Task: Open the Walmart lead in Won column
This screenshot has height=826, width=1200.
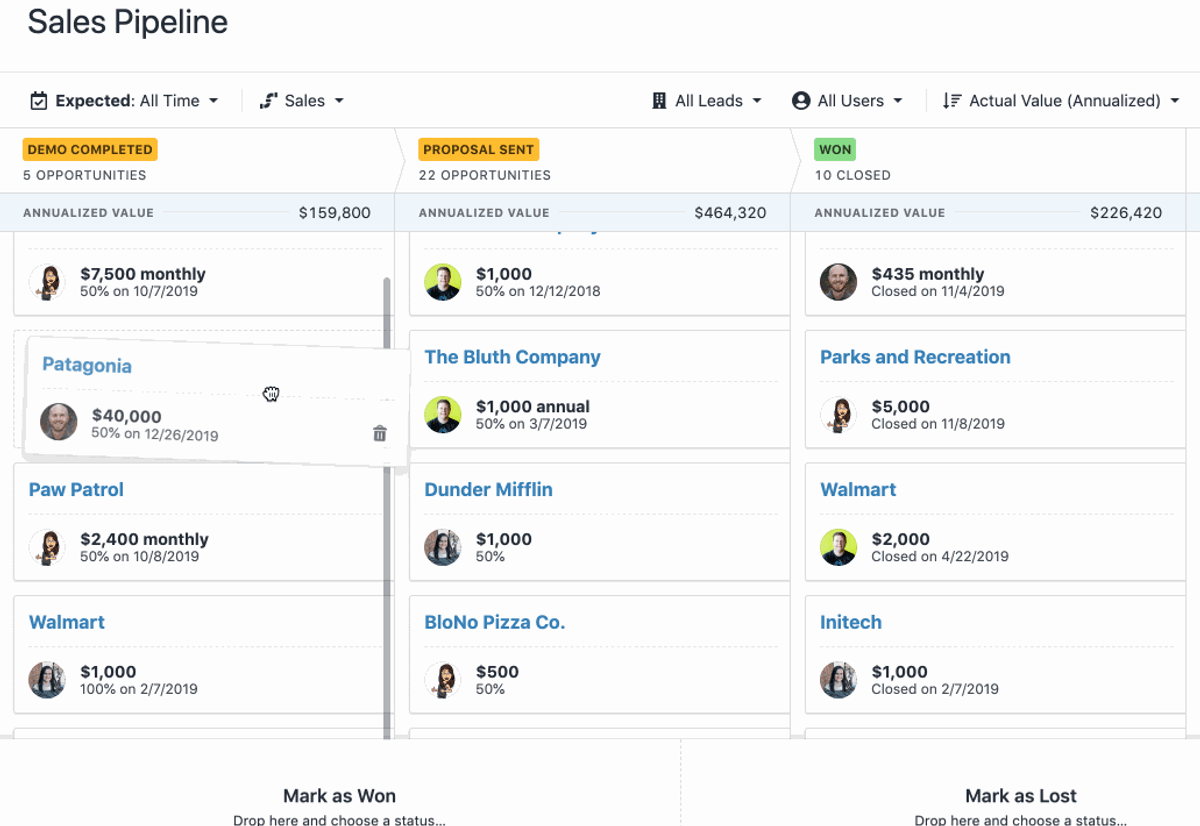Action: click(858, 490)
